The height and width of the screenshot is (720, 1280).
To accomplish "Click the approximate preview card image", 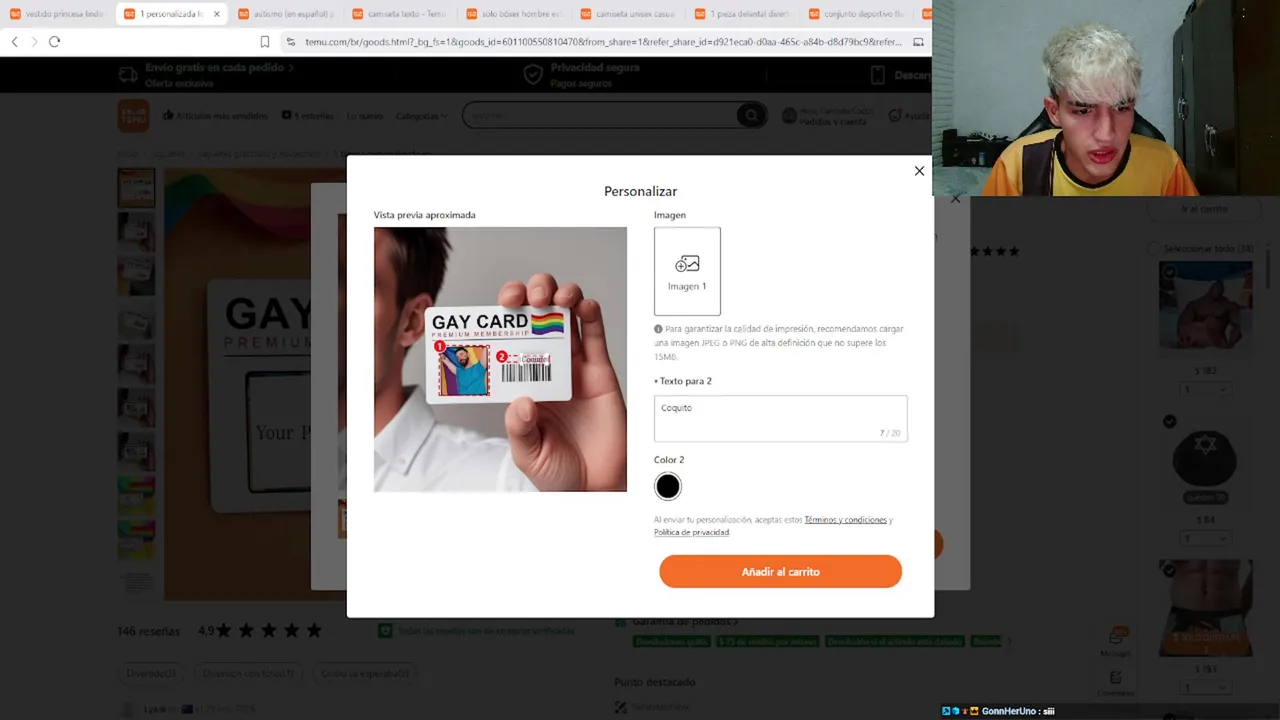I will click(500, 359).
